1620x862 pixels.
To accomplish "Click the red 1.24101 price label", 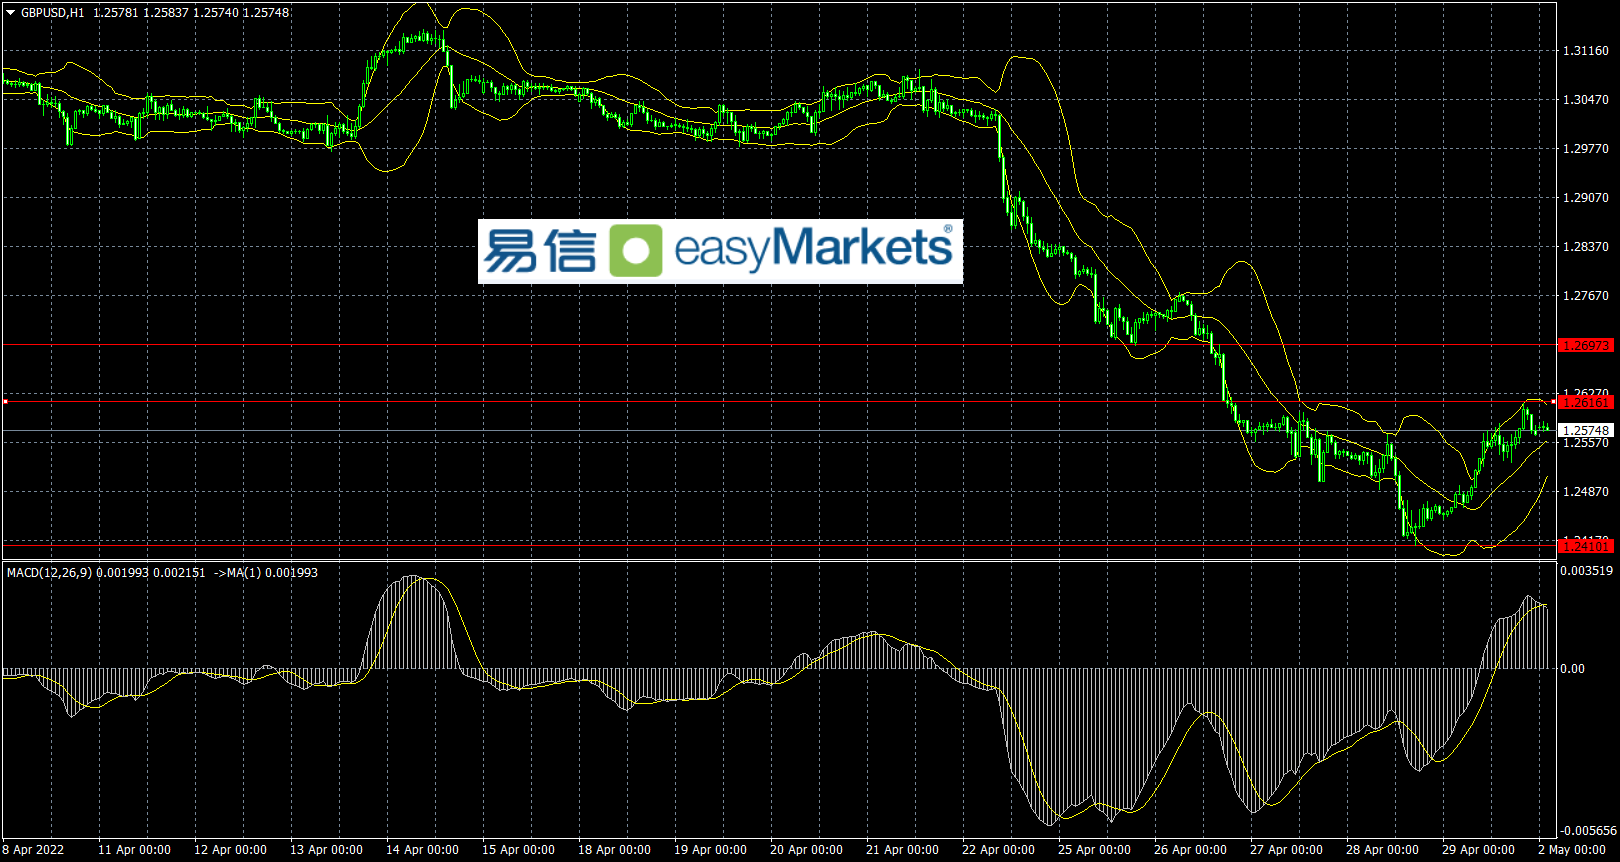I will 1586,546.
